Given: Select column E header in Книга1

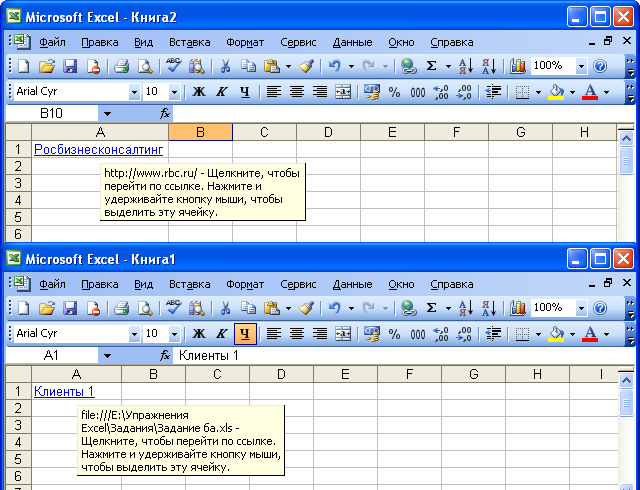Looking at the screenshot, I should pos(345,374).
